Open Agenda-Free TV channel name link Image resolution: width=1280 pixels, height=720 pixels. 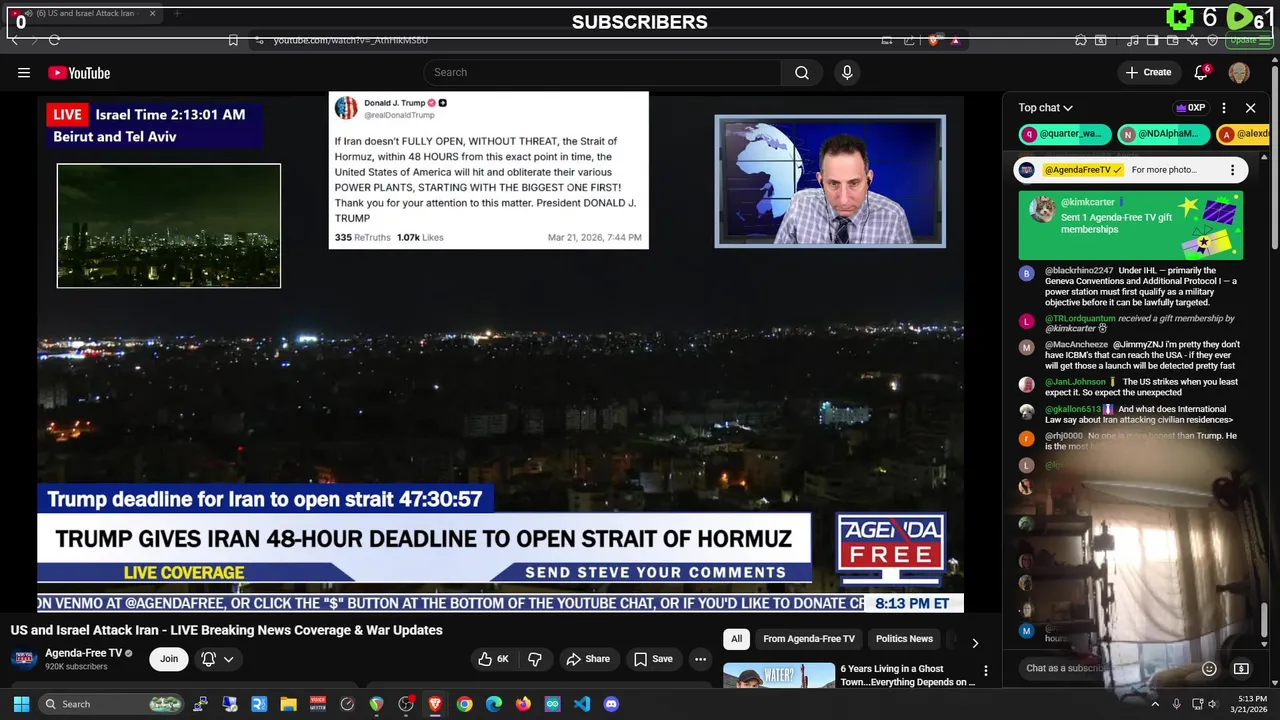(x=83, y=653)
